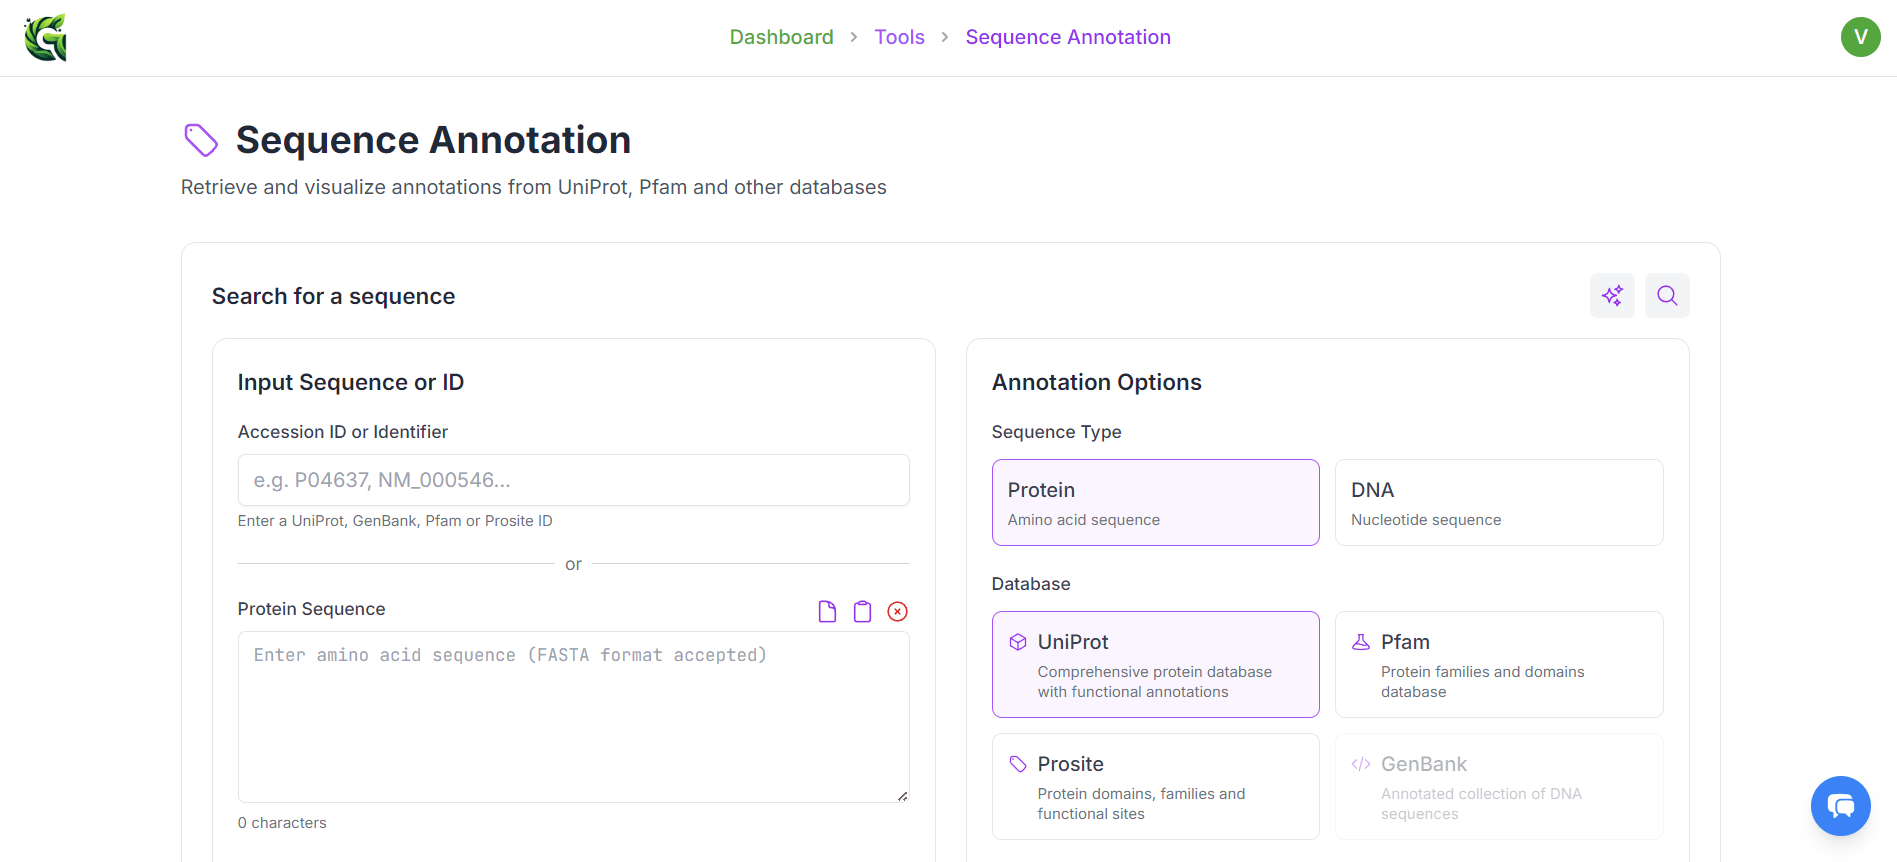Open Tools breadcrumb link
This screenshot has height=862, width=1897.
tap(899, 37)
